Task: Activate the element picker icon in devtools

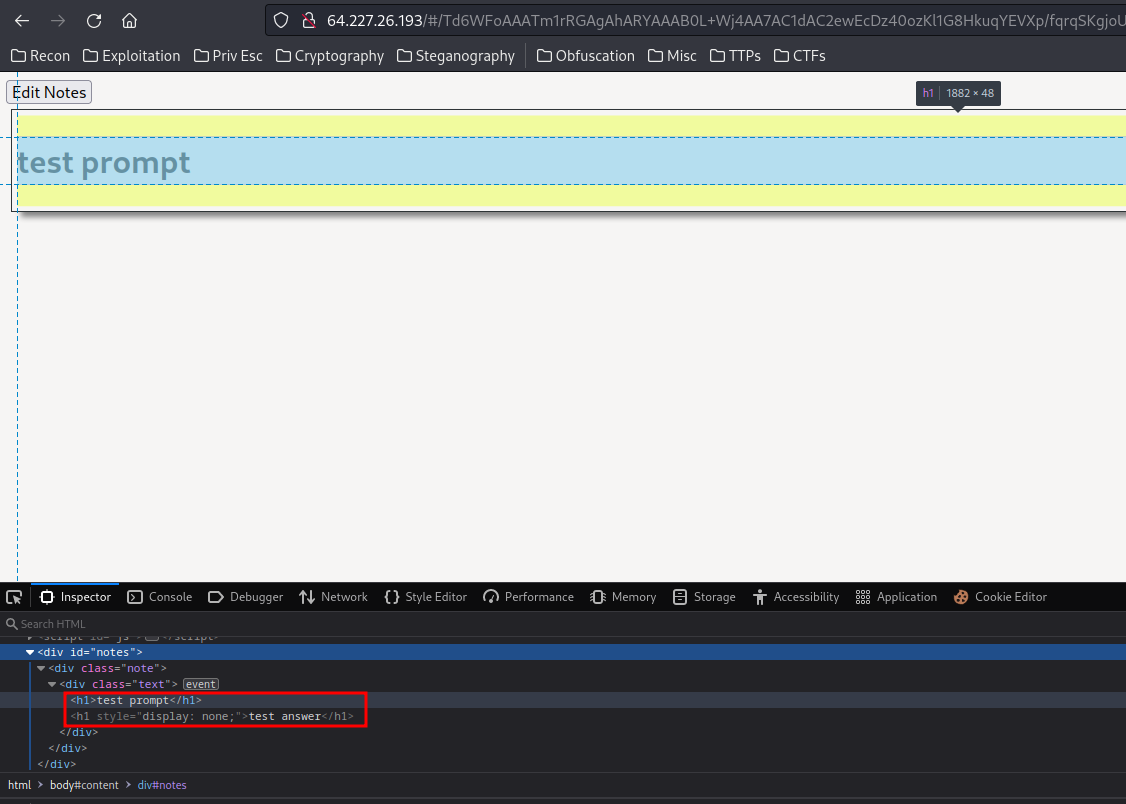Action: [x=14, y=597]
